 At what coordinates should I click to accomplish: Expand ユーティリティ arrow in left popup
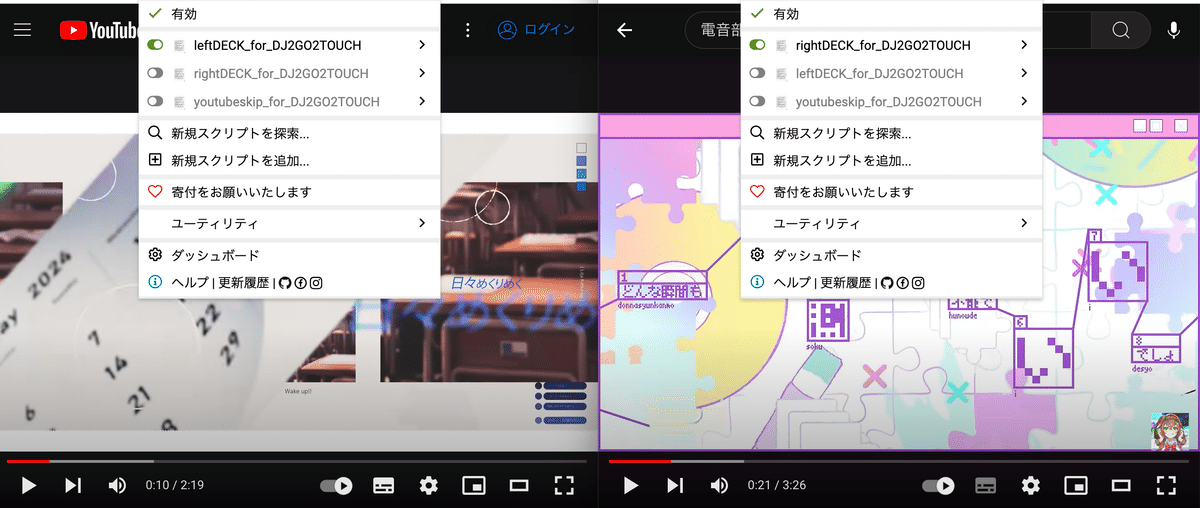coord(422,223)
